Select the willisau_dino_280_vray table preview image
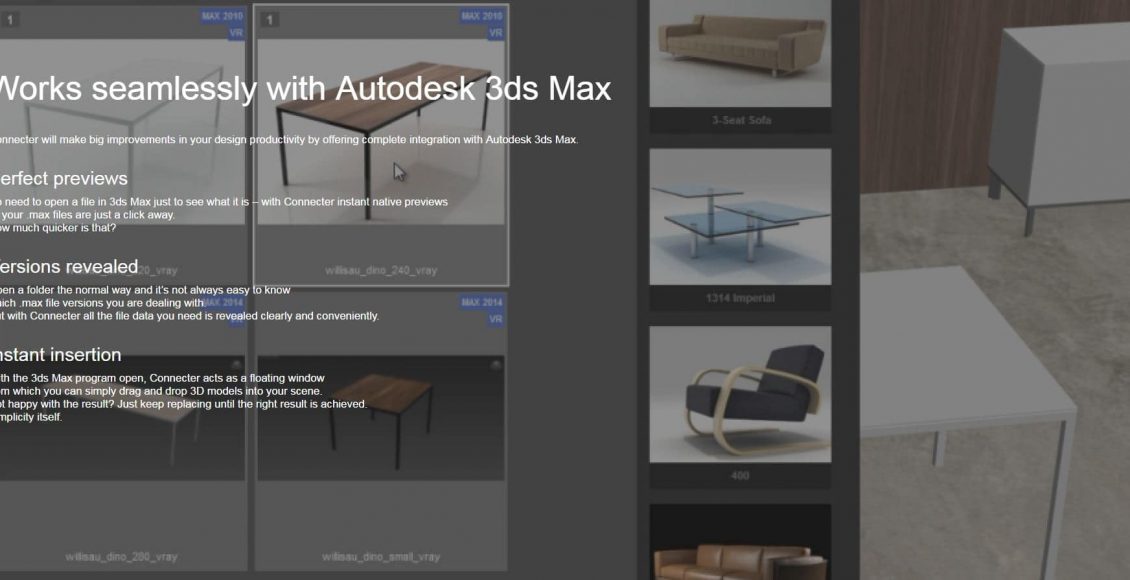 click(120, 420)
